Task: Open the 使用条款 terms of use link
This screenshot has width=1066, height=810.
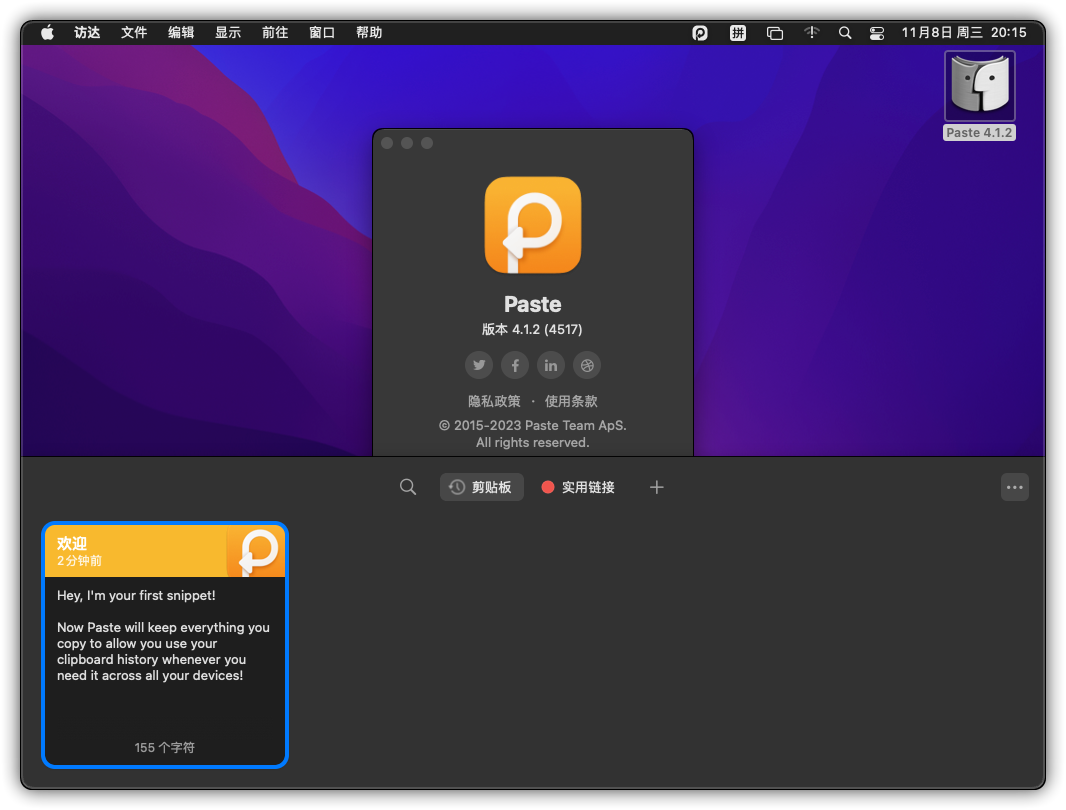Action: coord(571,401)
